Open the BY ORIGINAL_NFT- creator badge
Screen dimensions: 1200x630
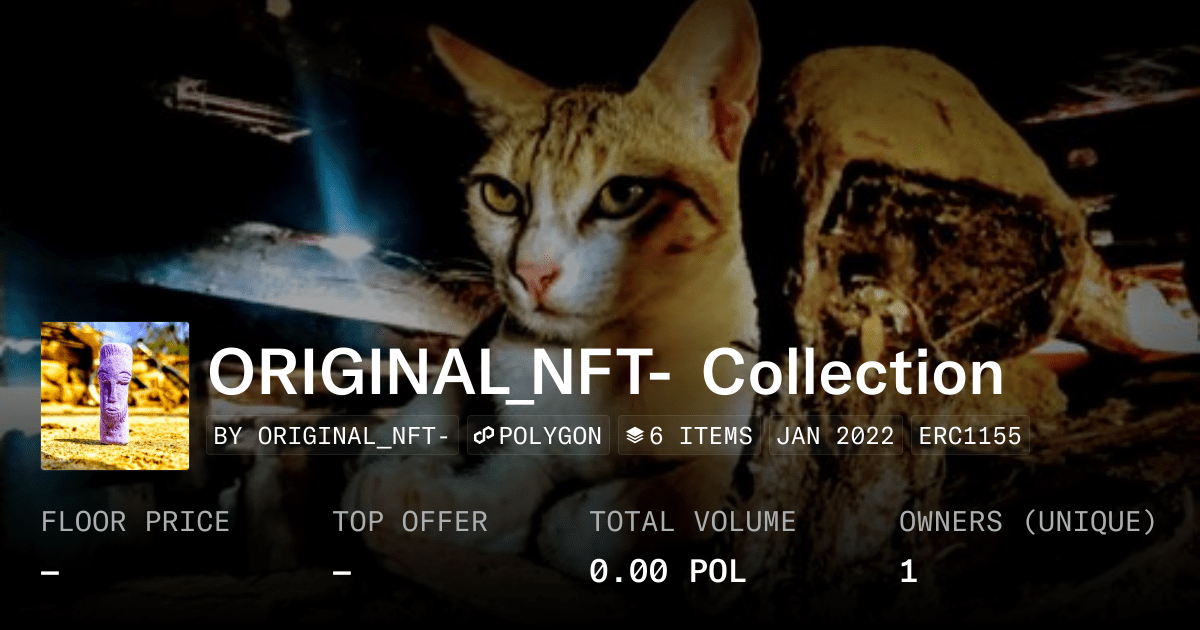pyautogui.click(x=333, y=436)
